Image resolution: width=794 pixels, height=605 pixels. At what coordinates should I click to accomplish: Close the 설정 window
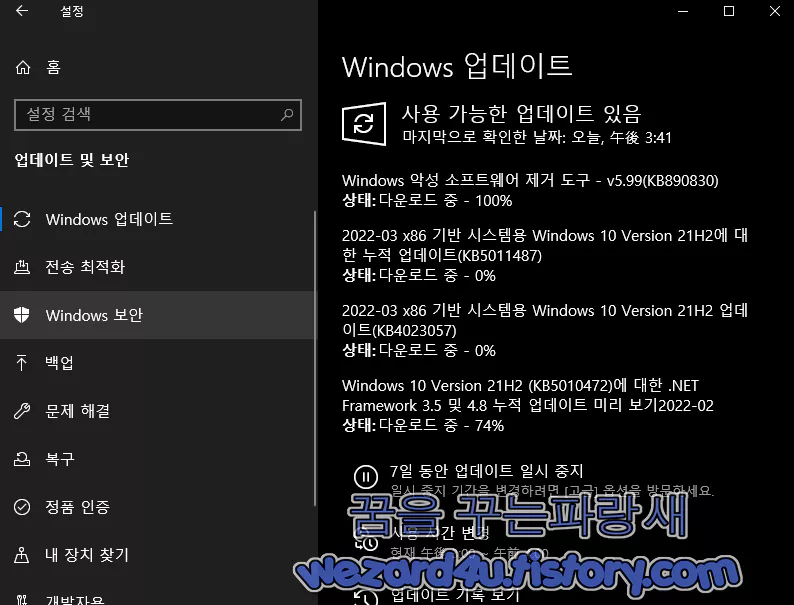774,11
